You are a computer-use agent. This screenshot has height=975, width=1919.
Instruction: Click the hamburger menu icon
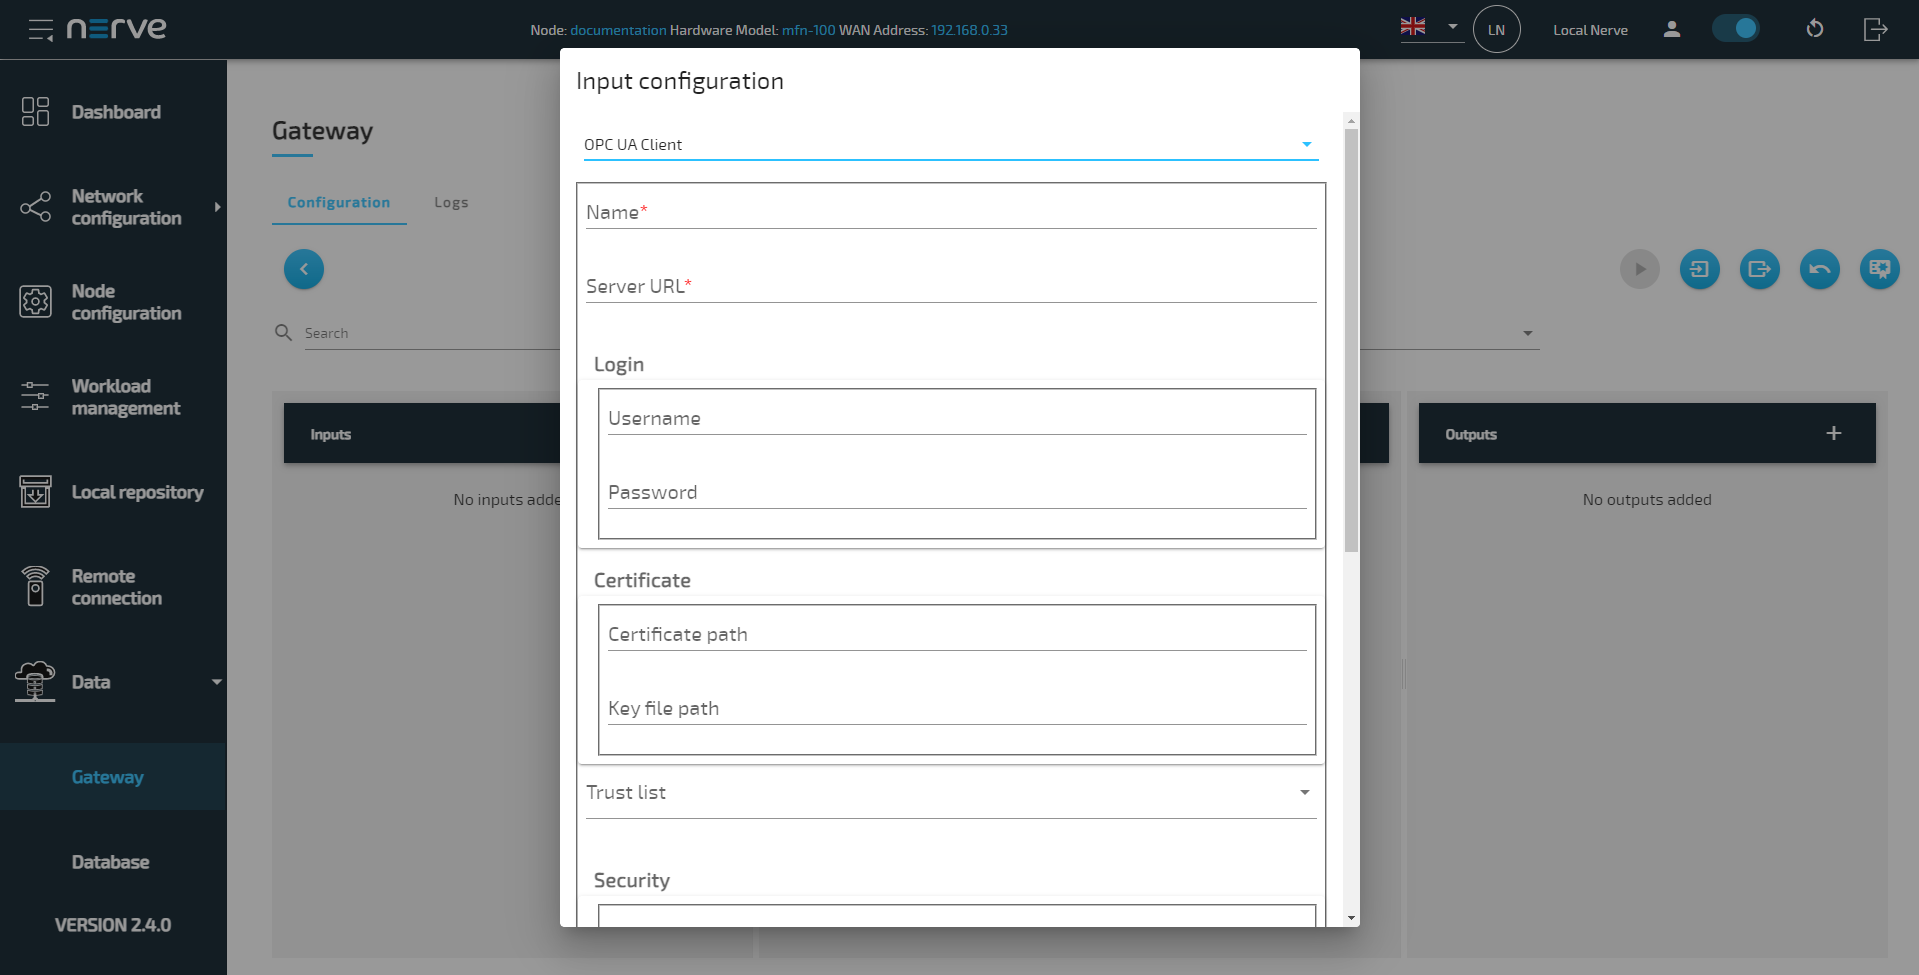click(x=40, y=30)
